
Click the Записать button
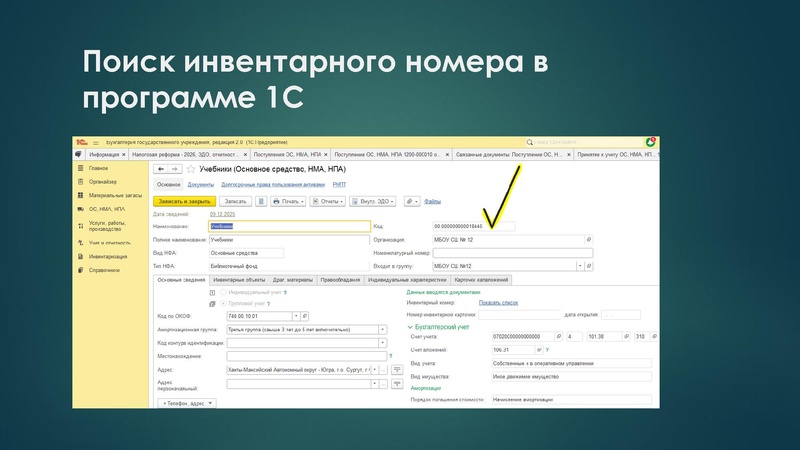(x=235, y=202)
